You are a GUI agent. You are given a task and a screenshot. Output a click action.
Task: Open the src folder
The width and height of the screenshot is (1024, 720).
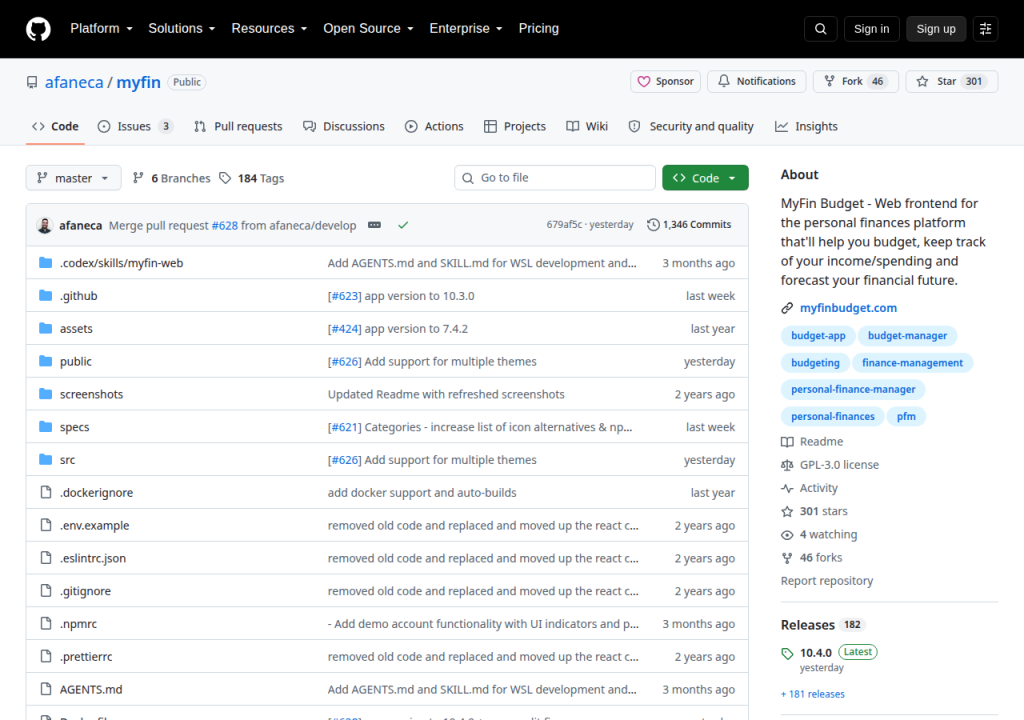click(67, 460)
